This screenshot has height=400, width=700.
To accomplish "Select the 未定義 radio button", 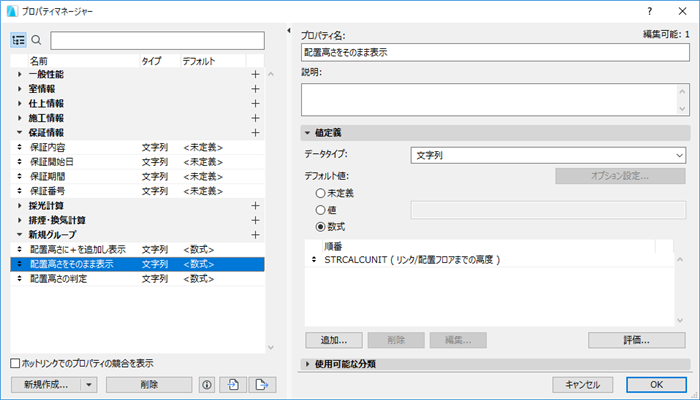I will 320,193.
